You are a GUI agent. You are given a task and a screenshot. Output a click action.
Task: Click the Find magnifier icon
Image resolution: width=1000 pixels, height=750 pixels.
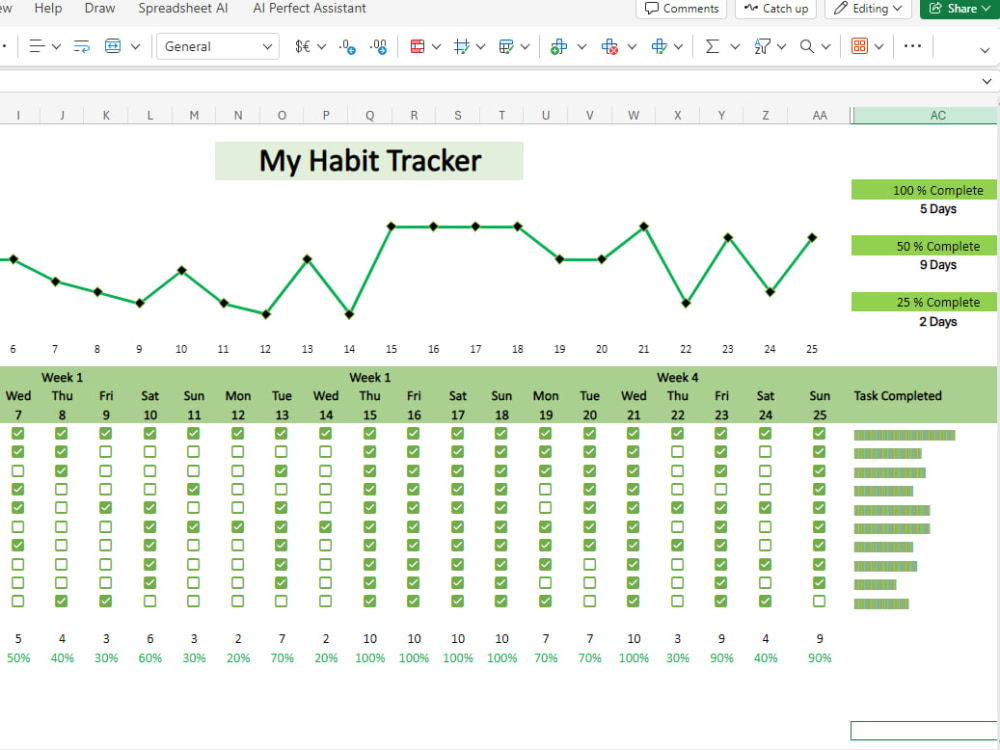point(807,47)
